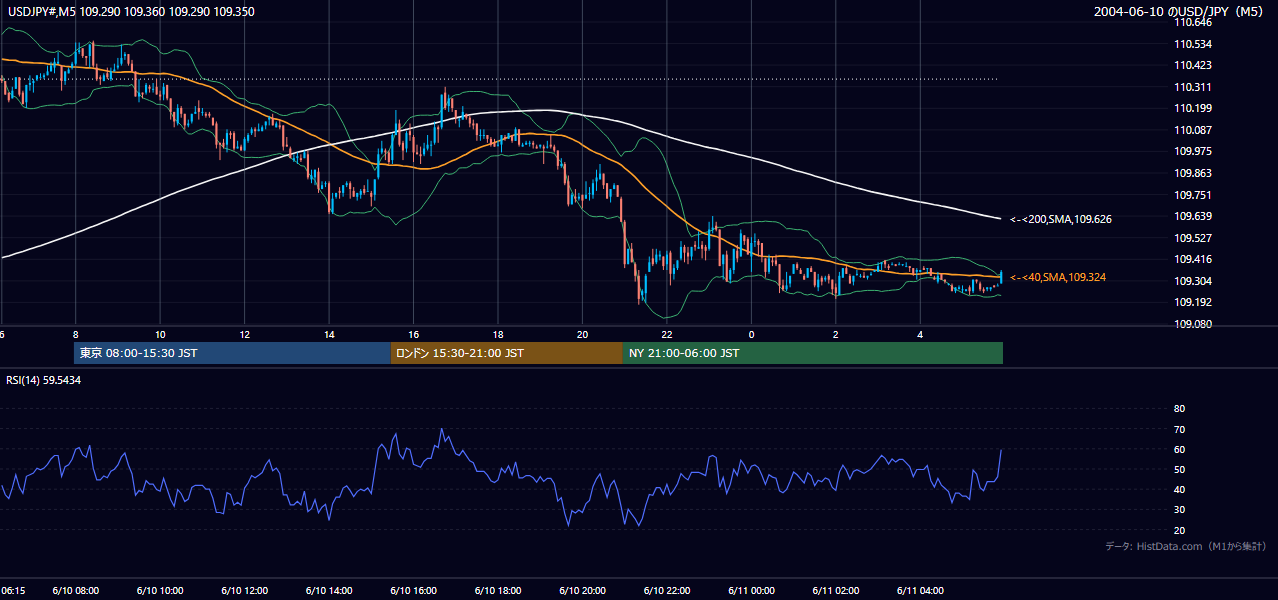The height and width of the screenshot is (600, 1278).
Task: Click the London 15:30-21:00 JST session bar
Action: point(506,353)
